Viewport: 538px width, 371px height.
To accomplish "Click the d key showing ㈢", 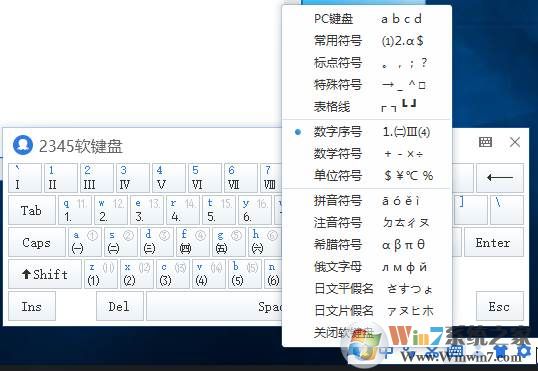I will pos(157,242).
